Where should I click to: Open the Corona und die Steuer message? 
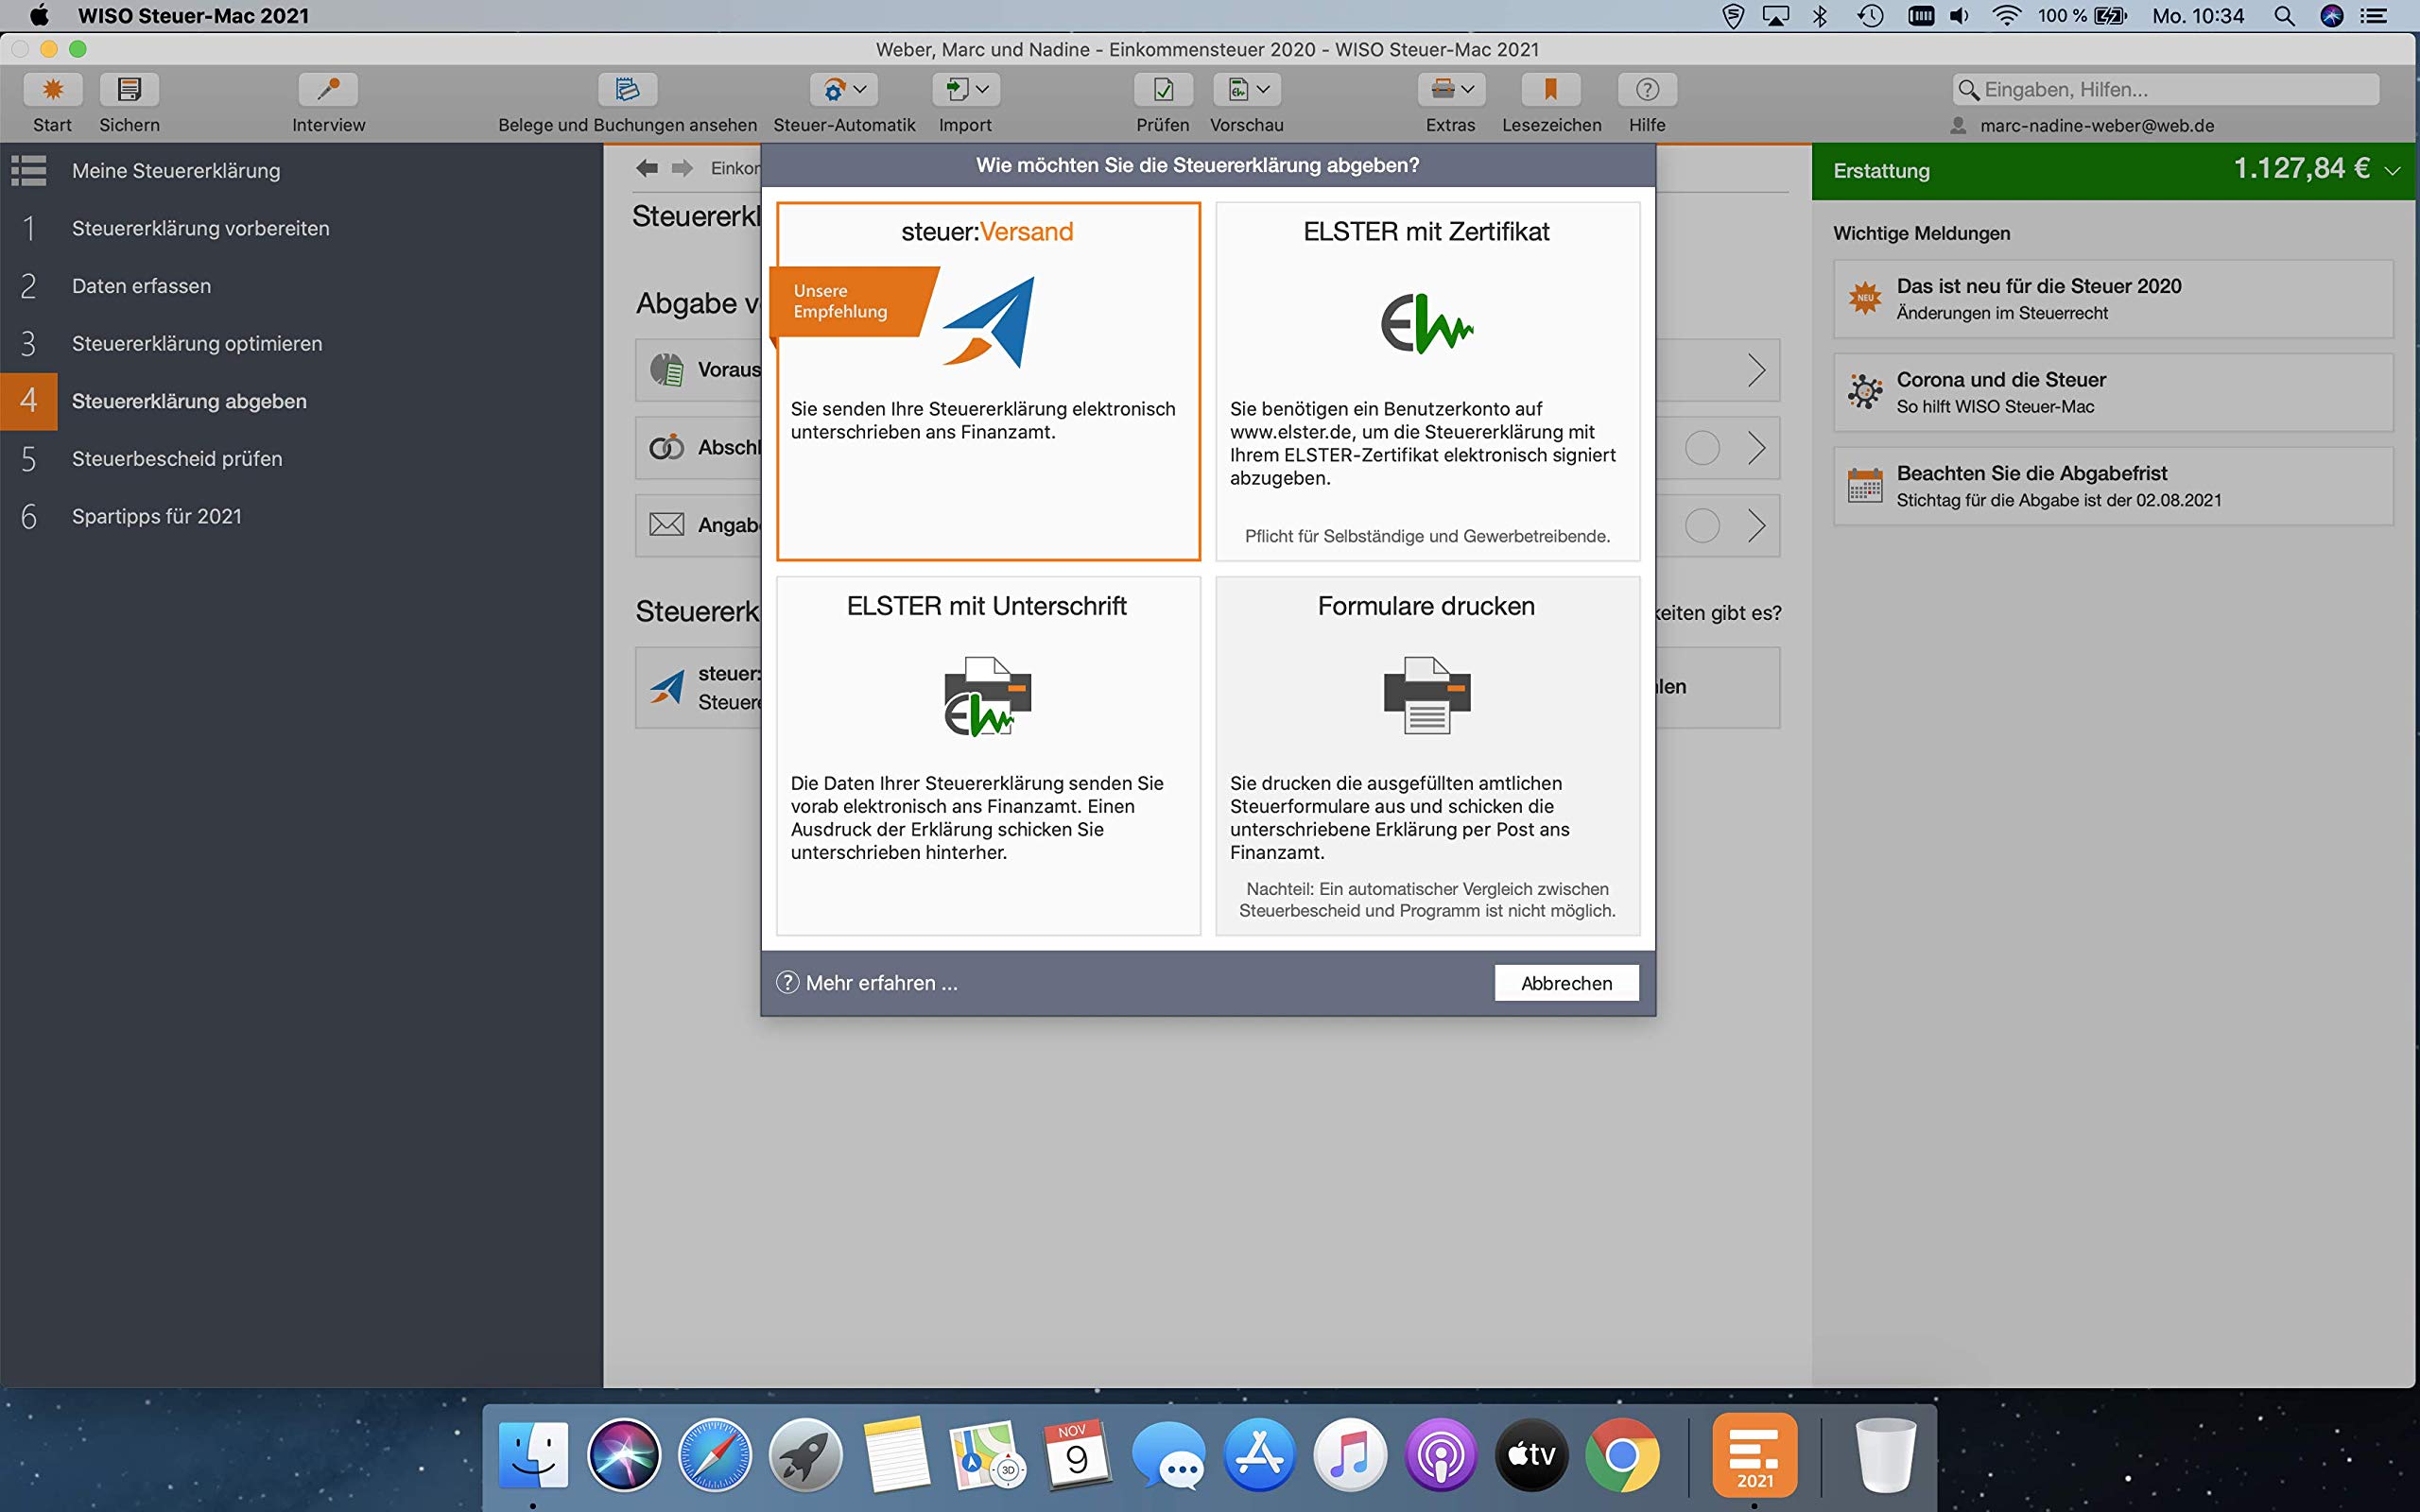(2113, 392)
